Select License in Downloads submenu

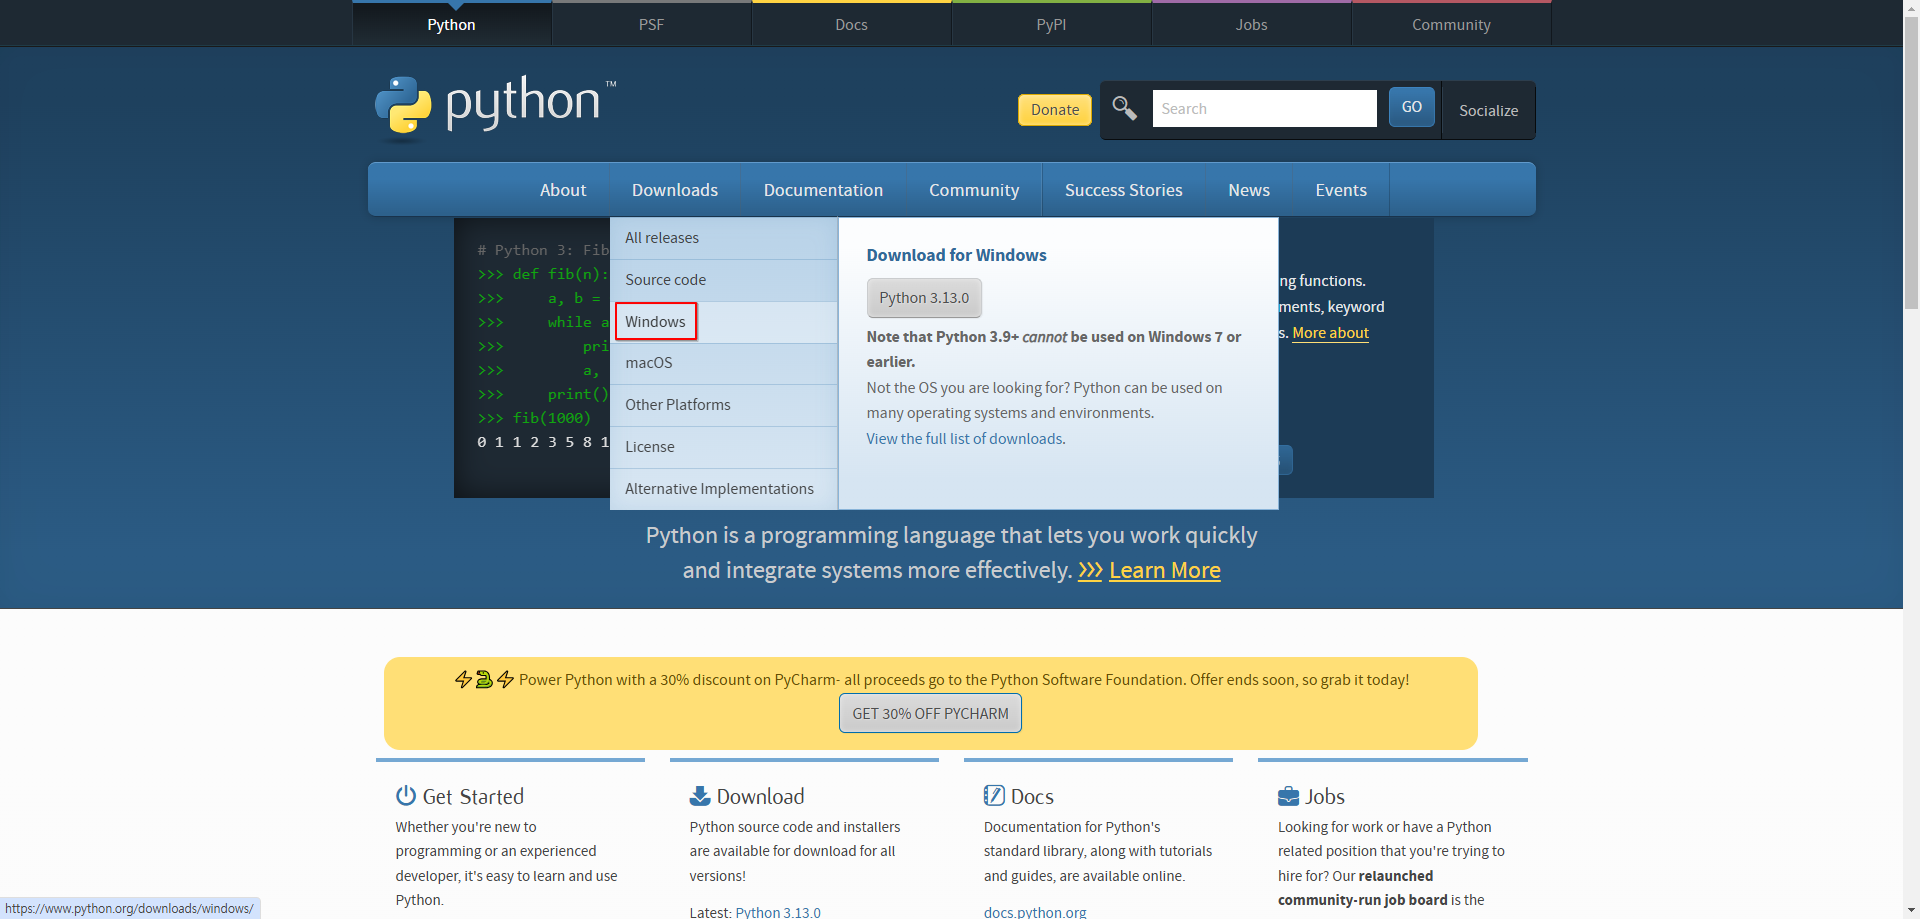pos(724,447)
